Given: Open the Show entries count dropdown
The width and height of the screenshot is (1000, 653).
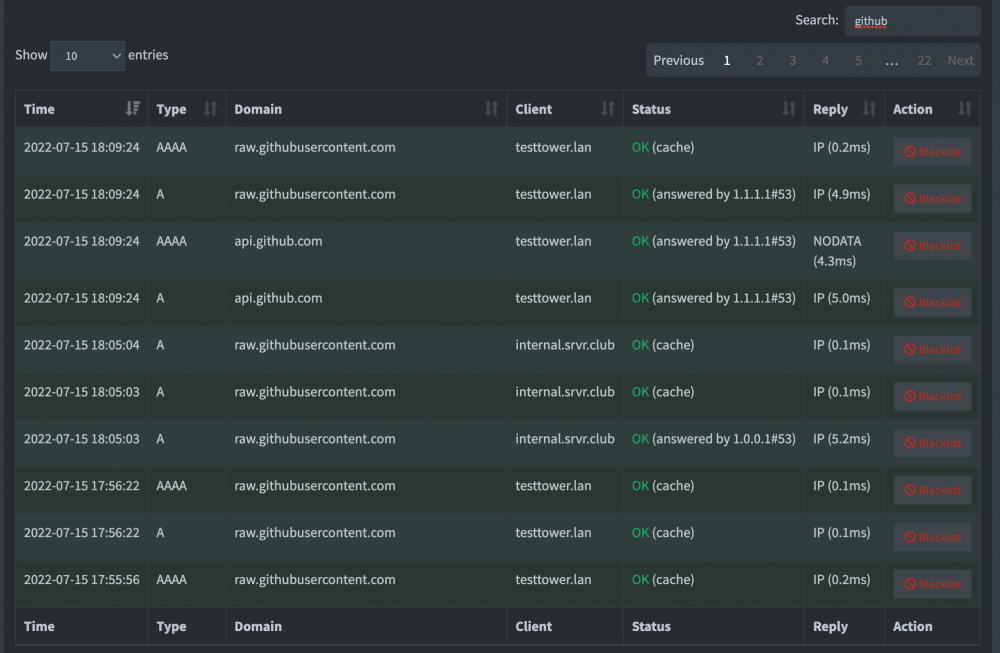Looking at the screenshot, I should click(x=87, y=55).
